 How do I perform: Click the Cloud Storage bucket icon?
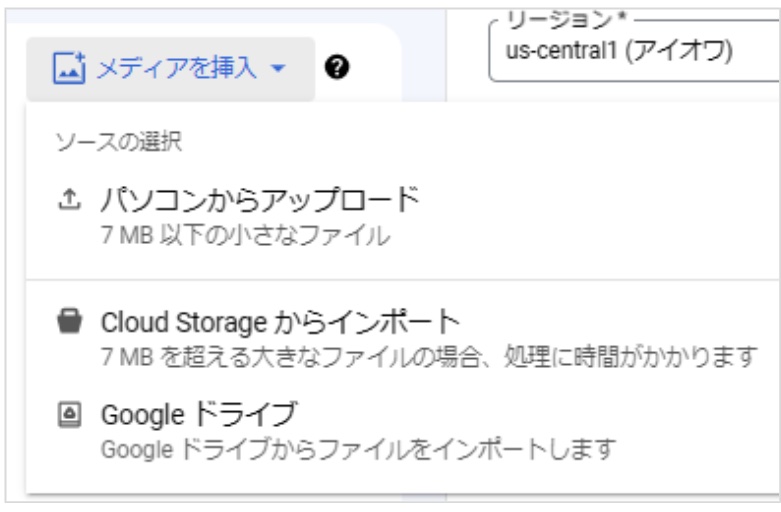tap(67, 323)
